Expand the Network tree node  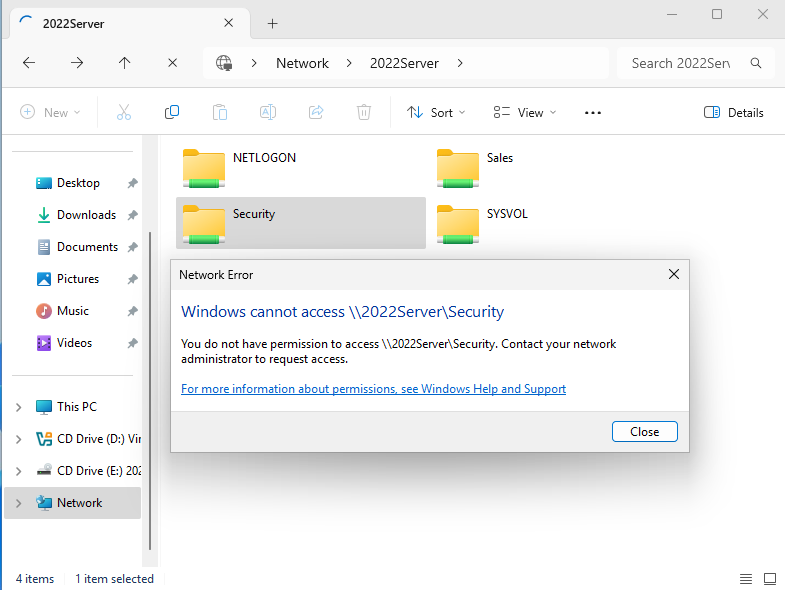[x=19, y=503]
